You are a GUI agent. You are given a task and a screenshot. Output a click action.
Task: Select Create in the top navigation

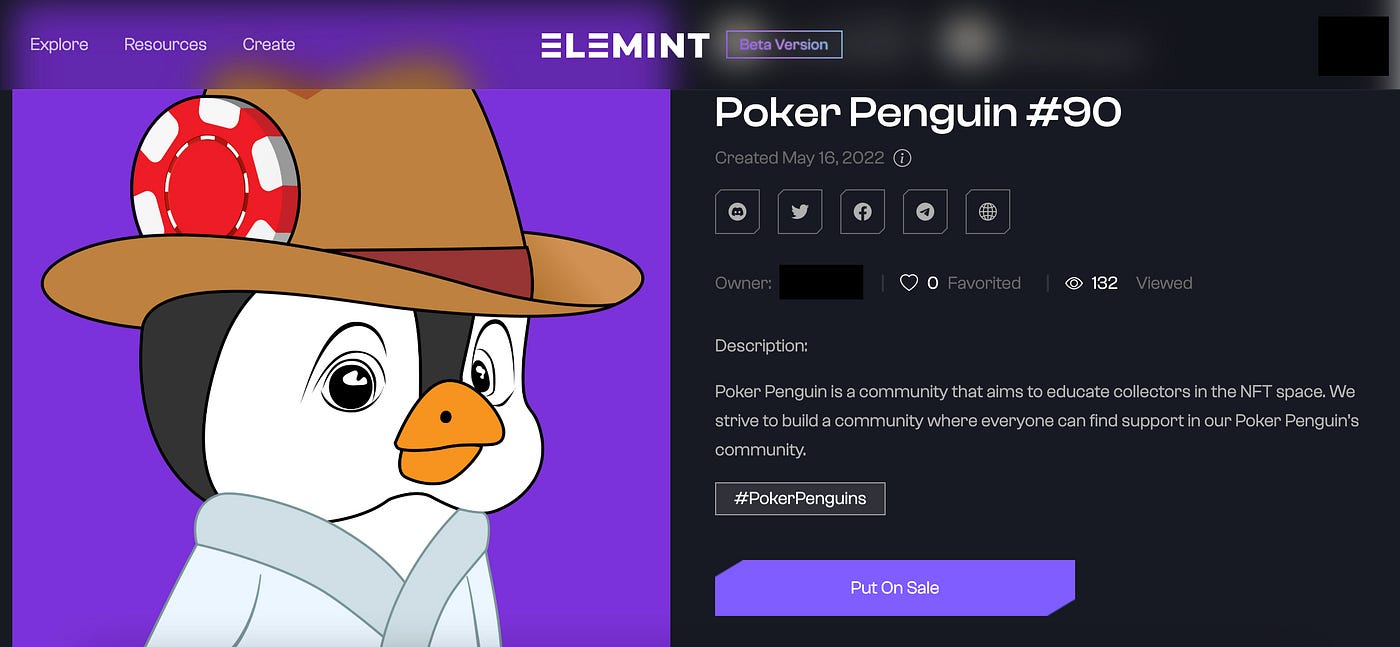coord(269,44)
